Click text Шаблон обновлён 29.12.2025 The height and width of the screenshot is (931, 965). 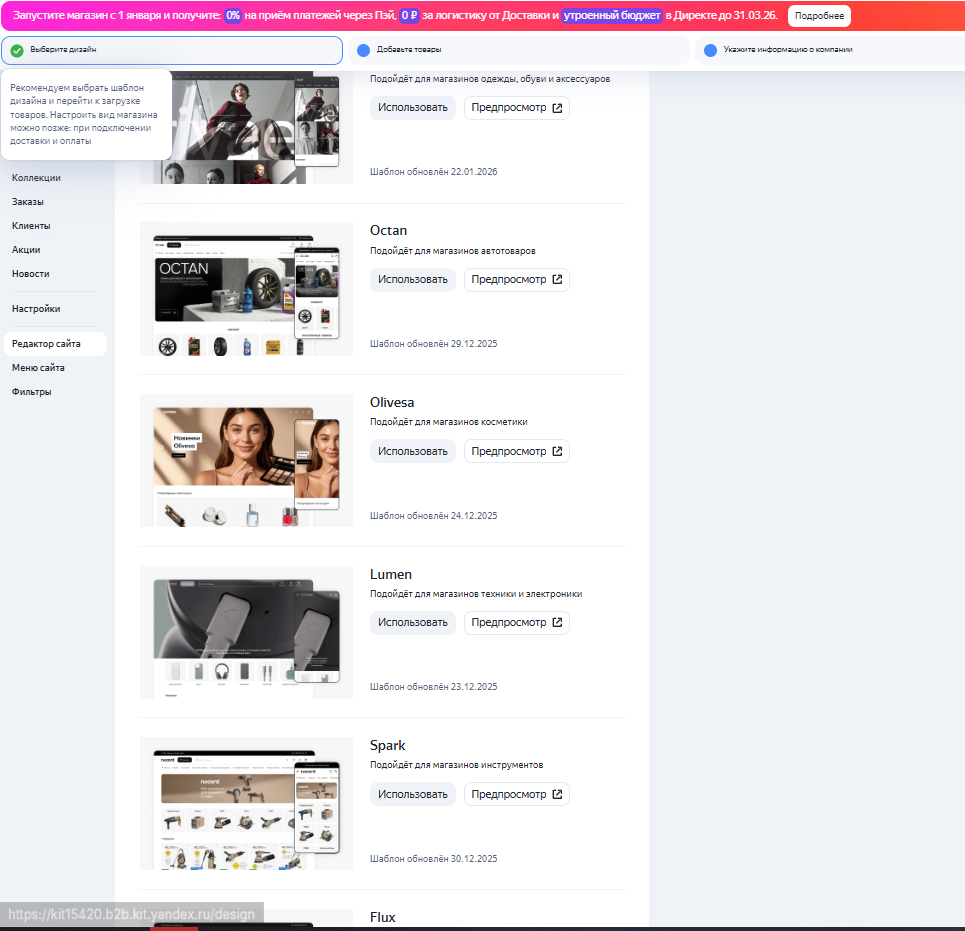pos(434,344)
